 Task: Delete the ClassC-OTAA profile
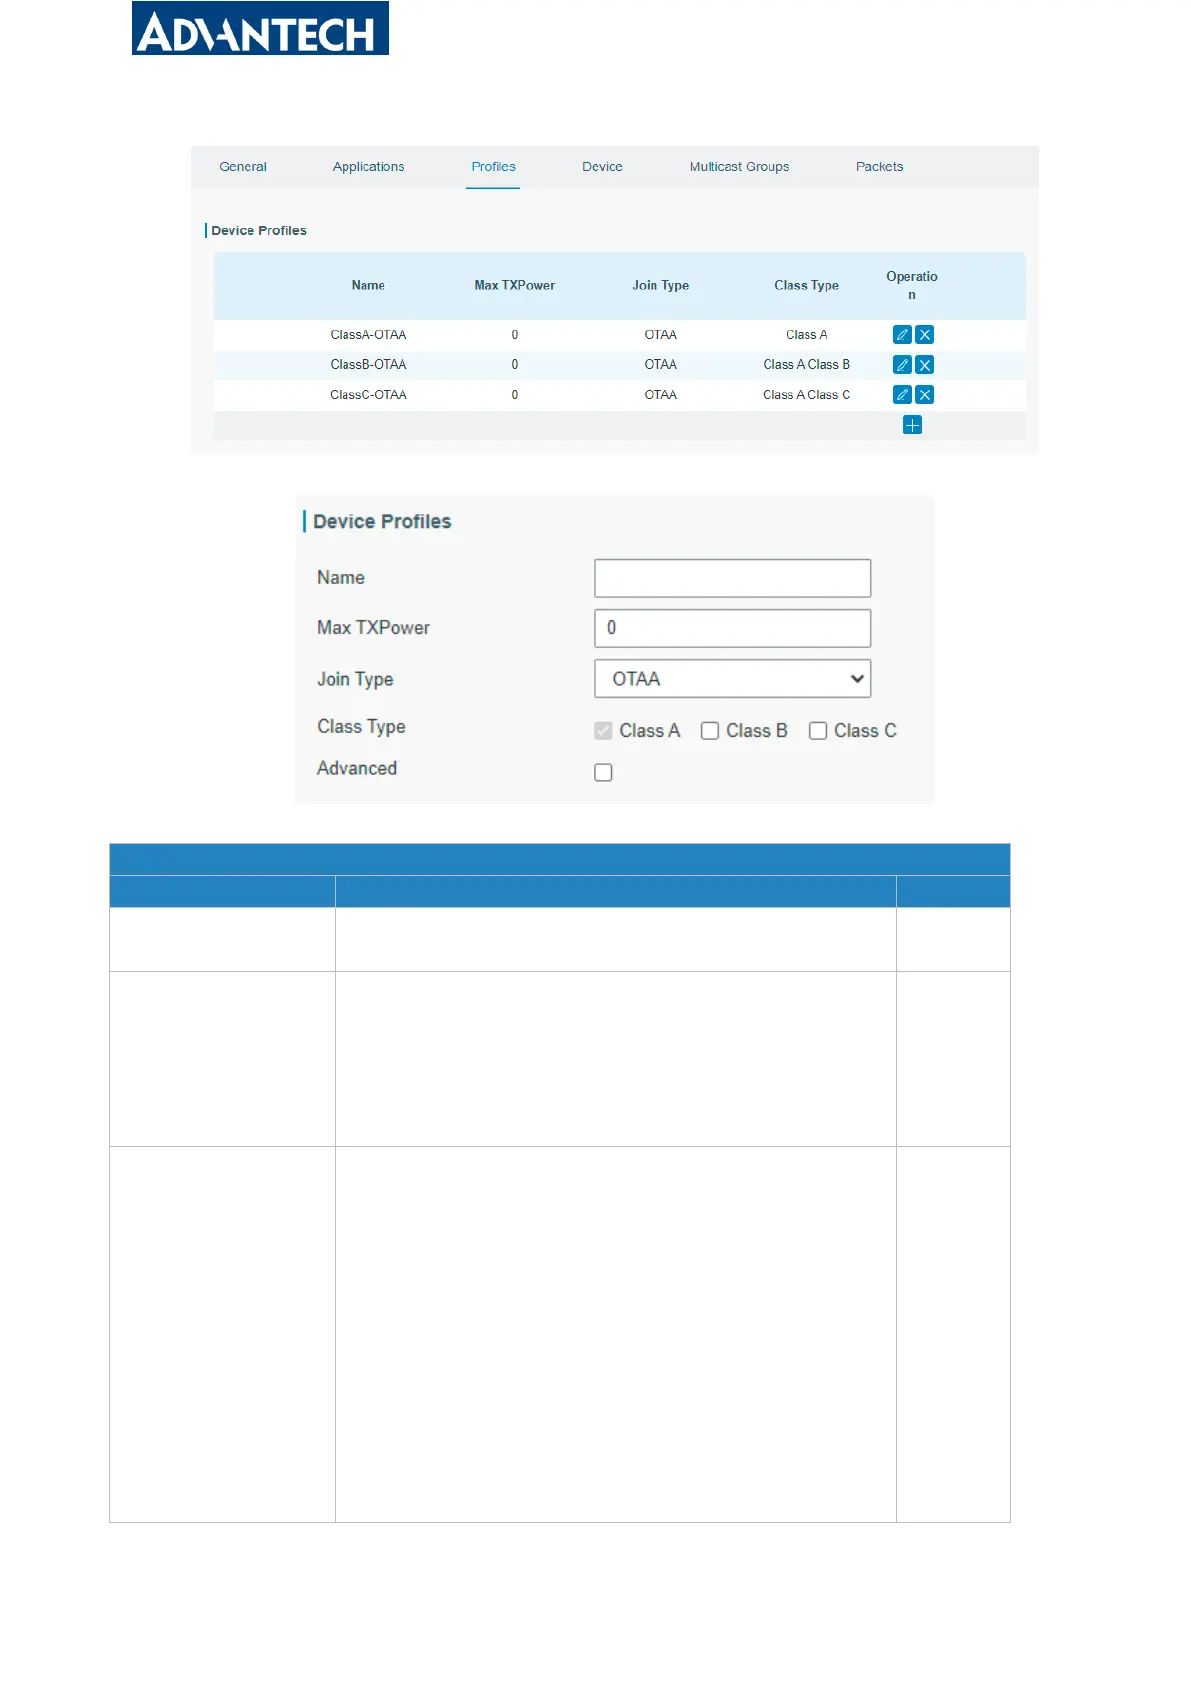[925, 395]
